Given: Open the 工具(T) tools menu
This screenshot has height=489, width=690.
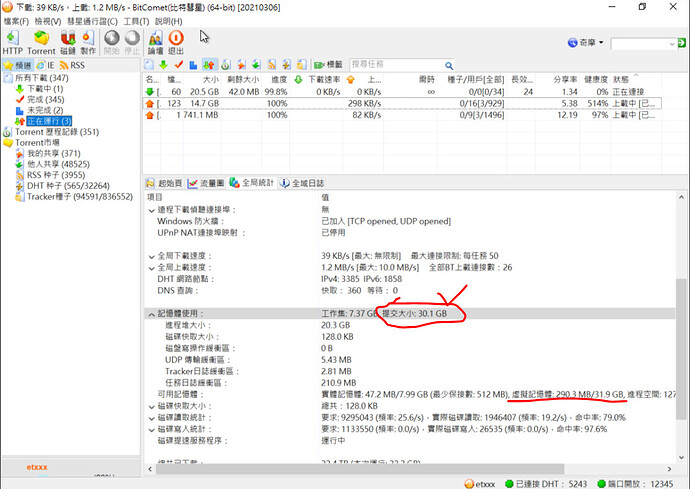Looking at the screenshot, I should pos(136,21).
